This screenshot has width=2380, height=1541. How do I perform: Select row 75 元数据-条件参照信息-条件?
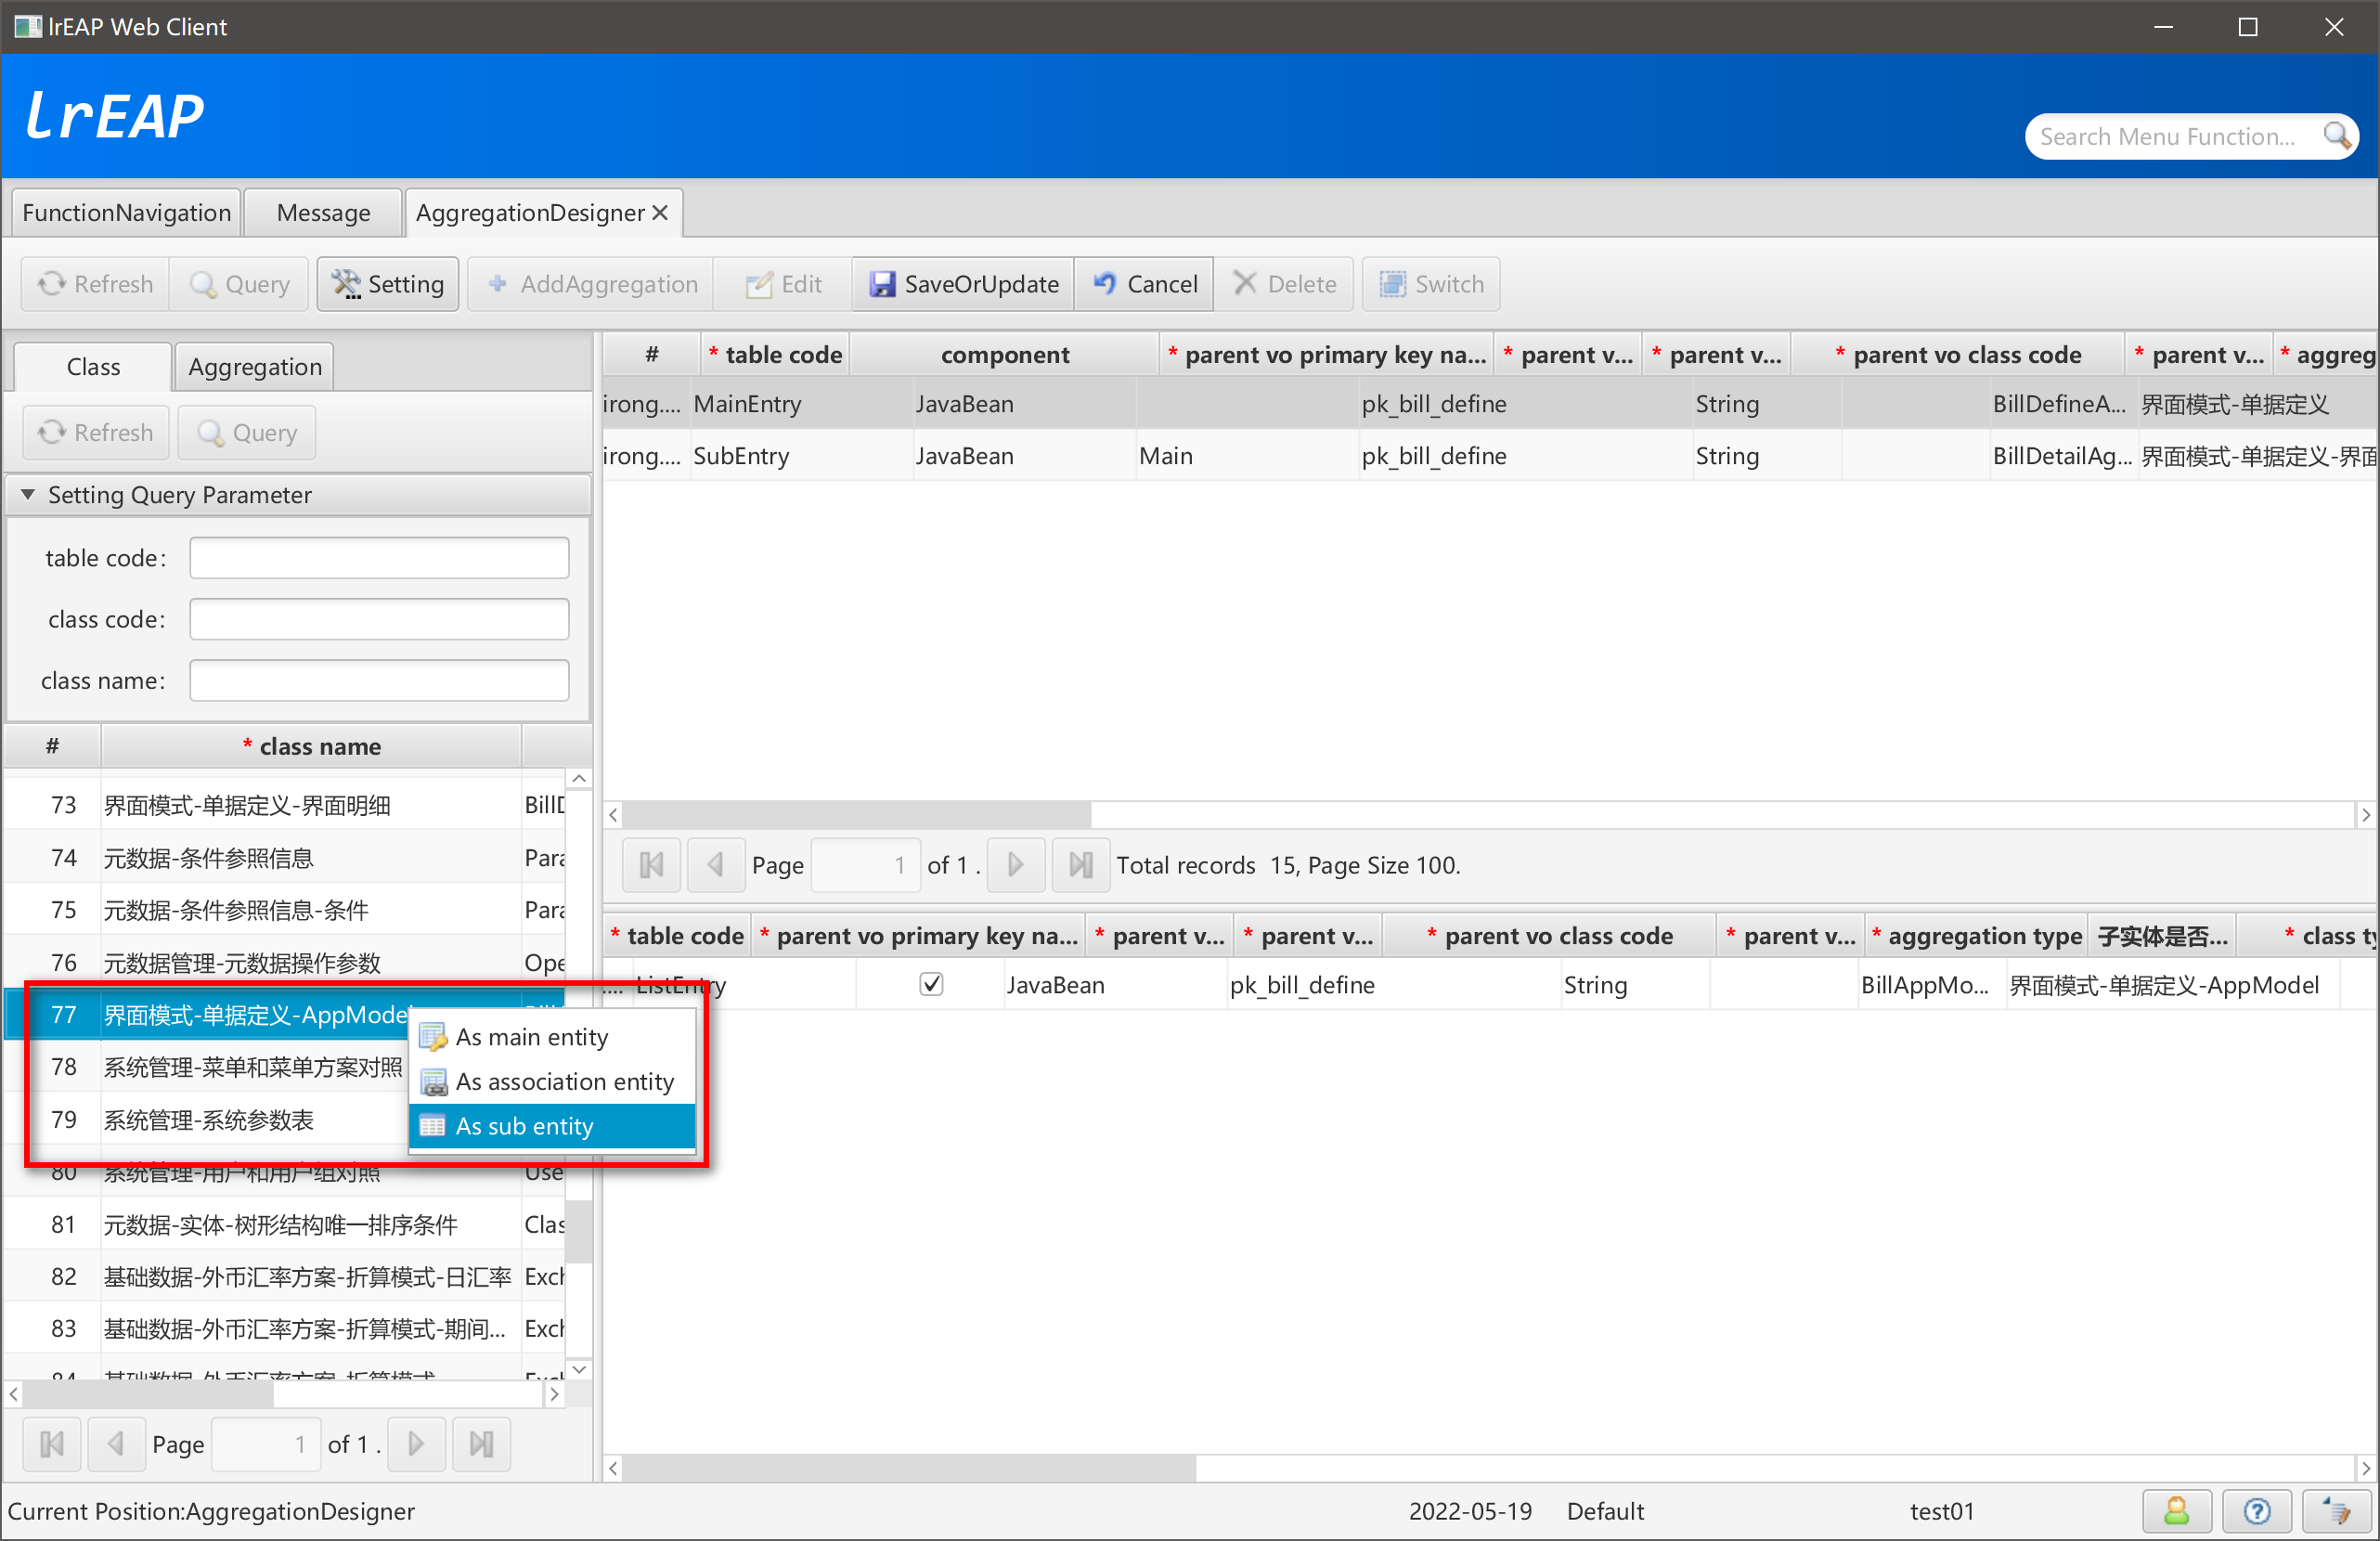tap(285, 910)
